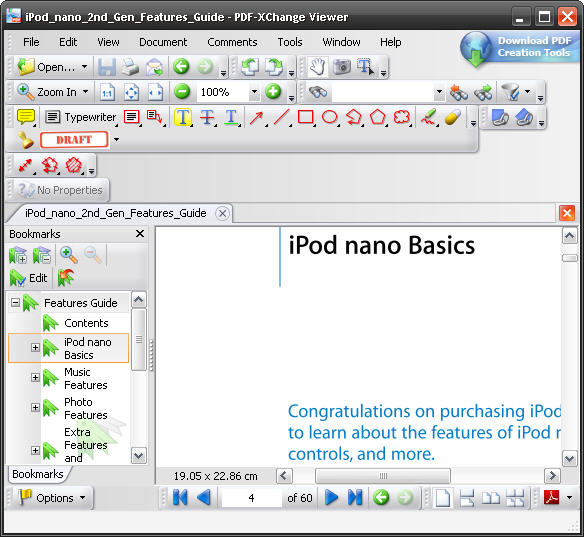The height and width of the screenshot is (537, 584).
Task: Enable continuous facing pages layout
Action: 515,498
